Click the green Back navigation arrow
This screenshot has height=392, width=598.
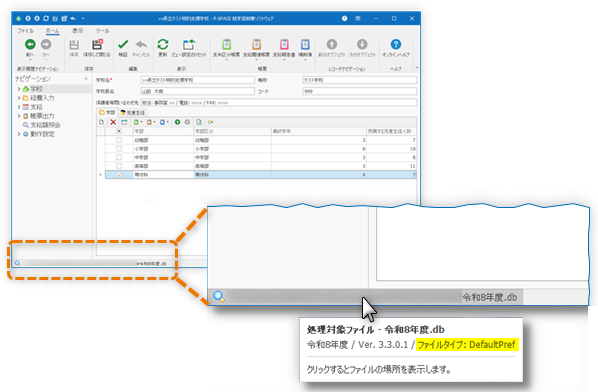(x=30, y=45)
